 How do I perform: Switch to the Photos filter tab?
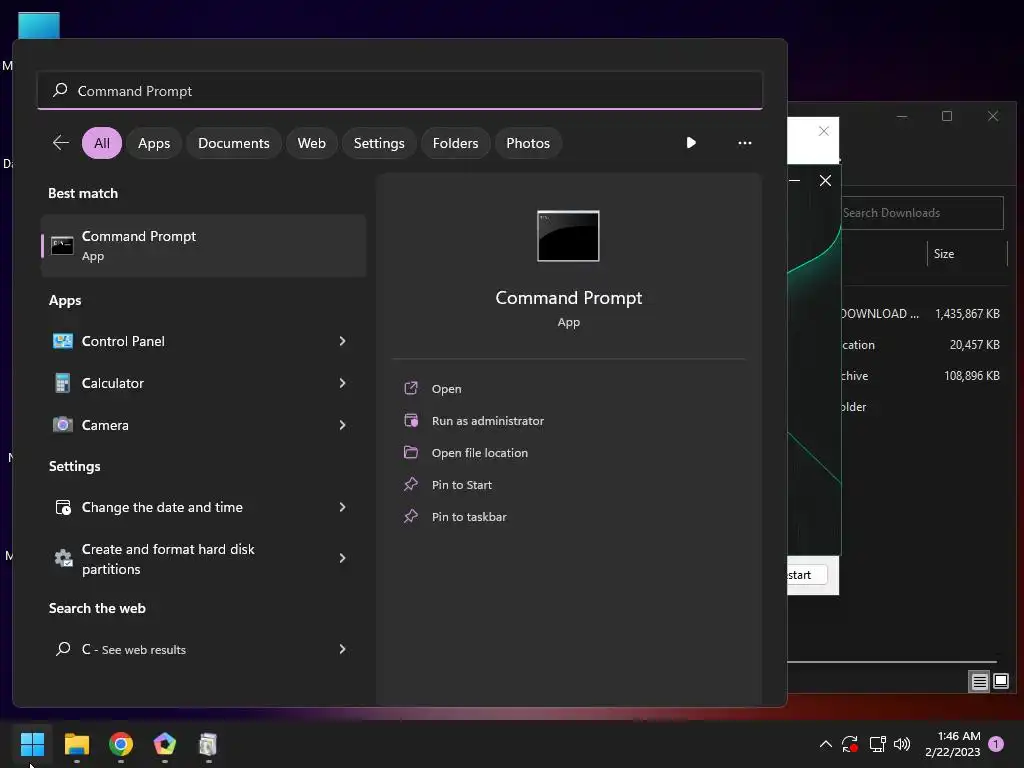coord(528,143)
